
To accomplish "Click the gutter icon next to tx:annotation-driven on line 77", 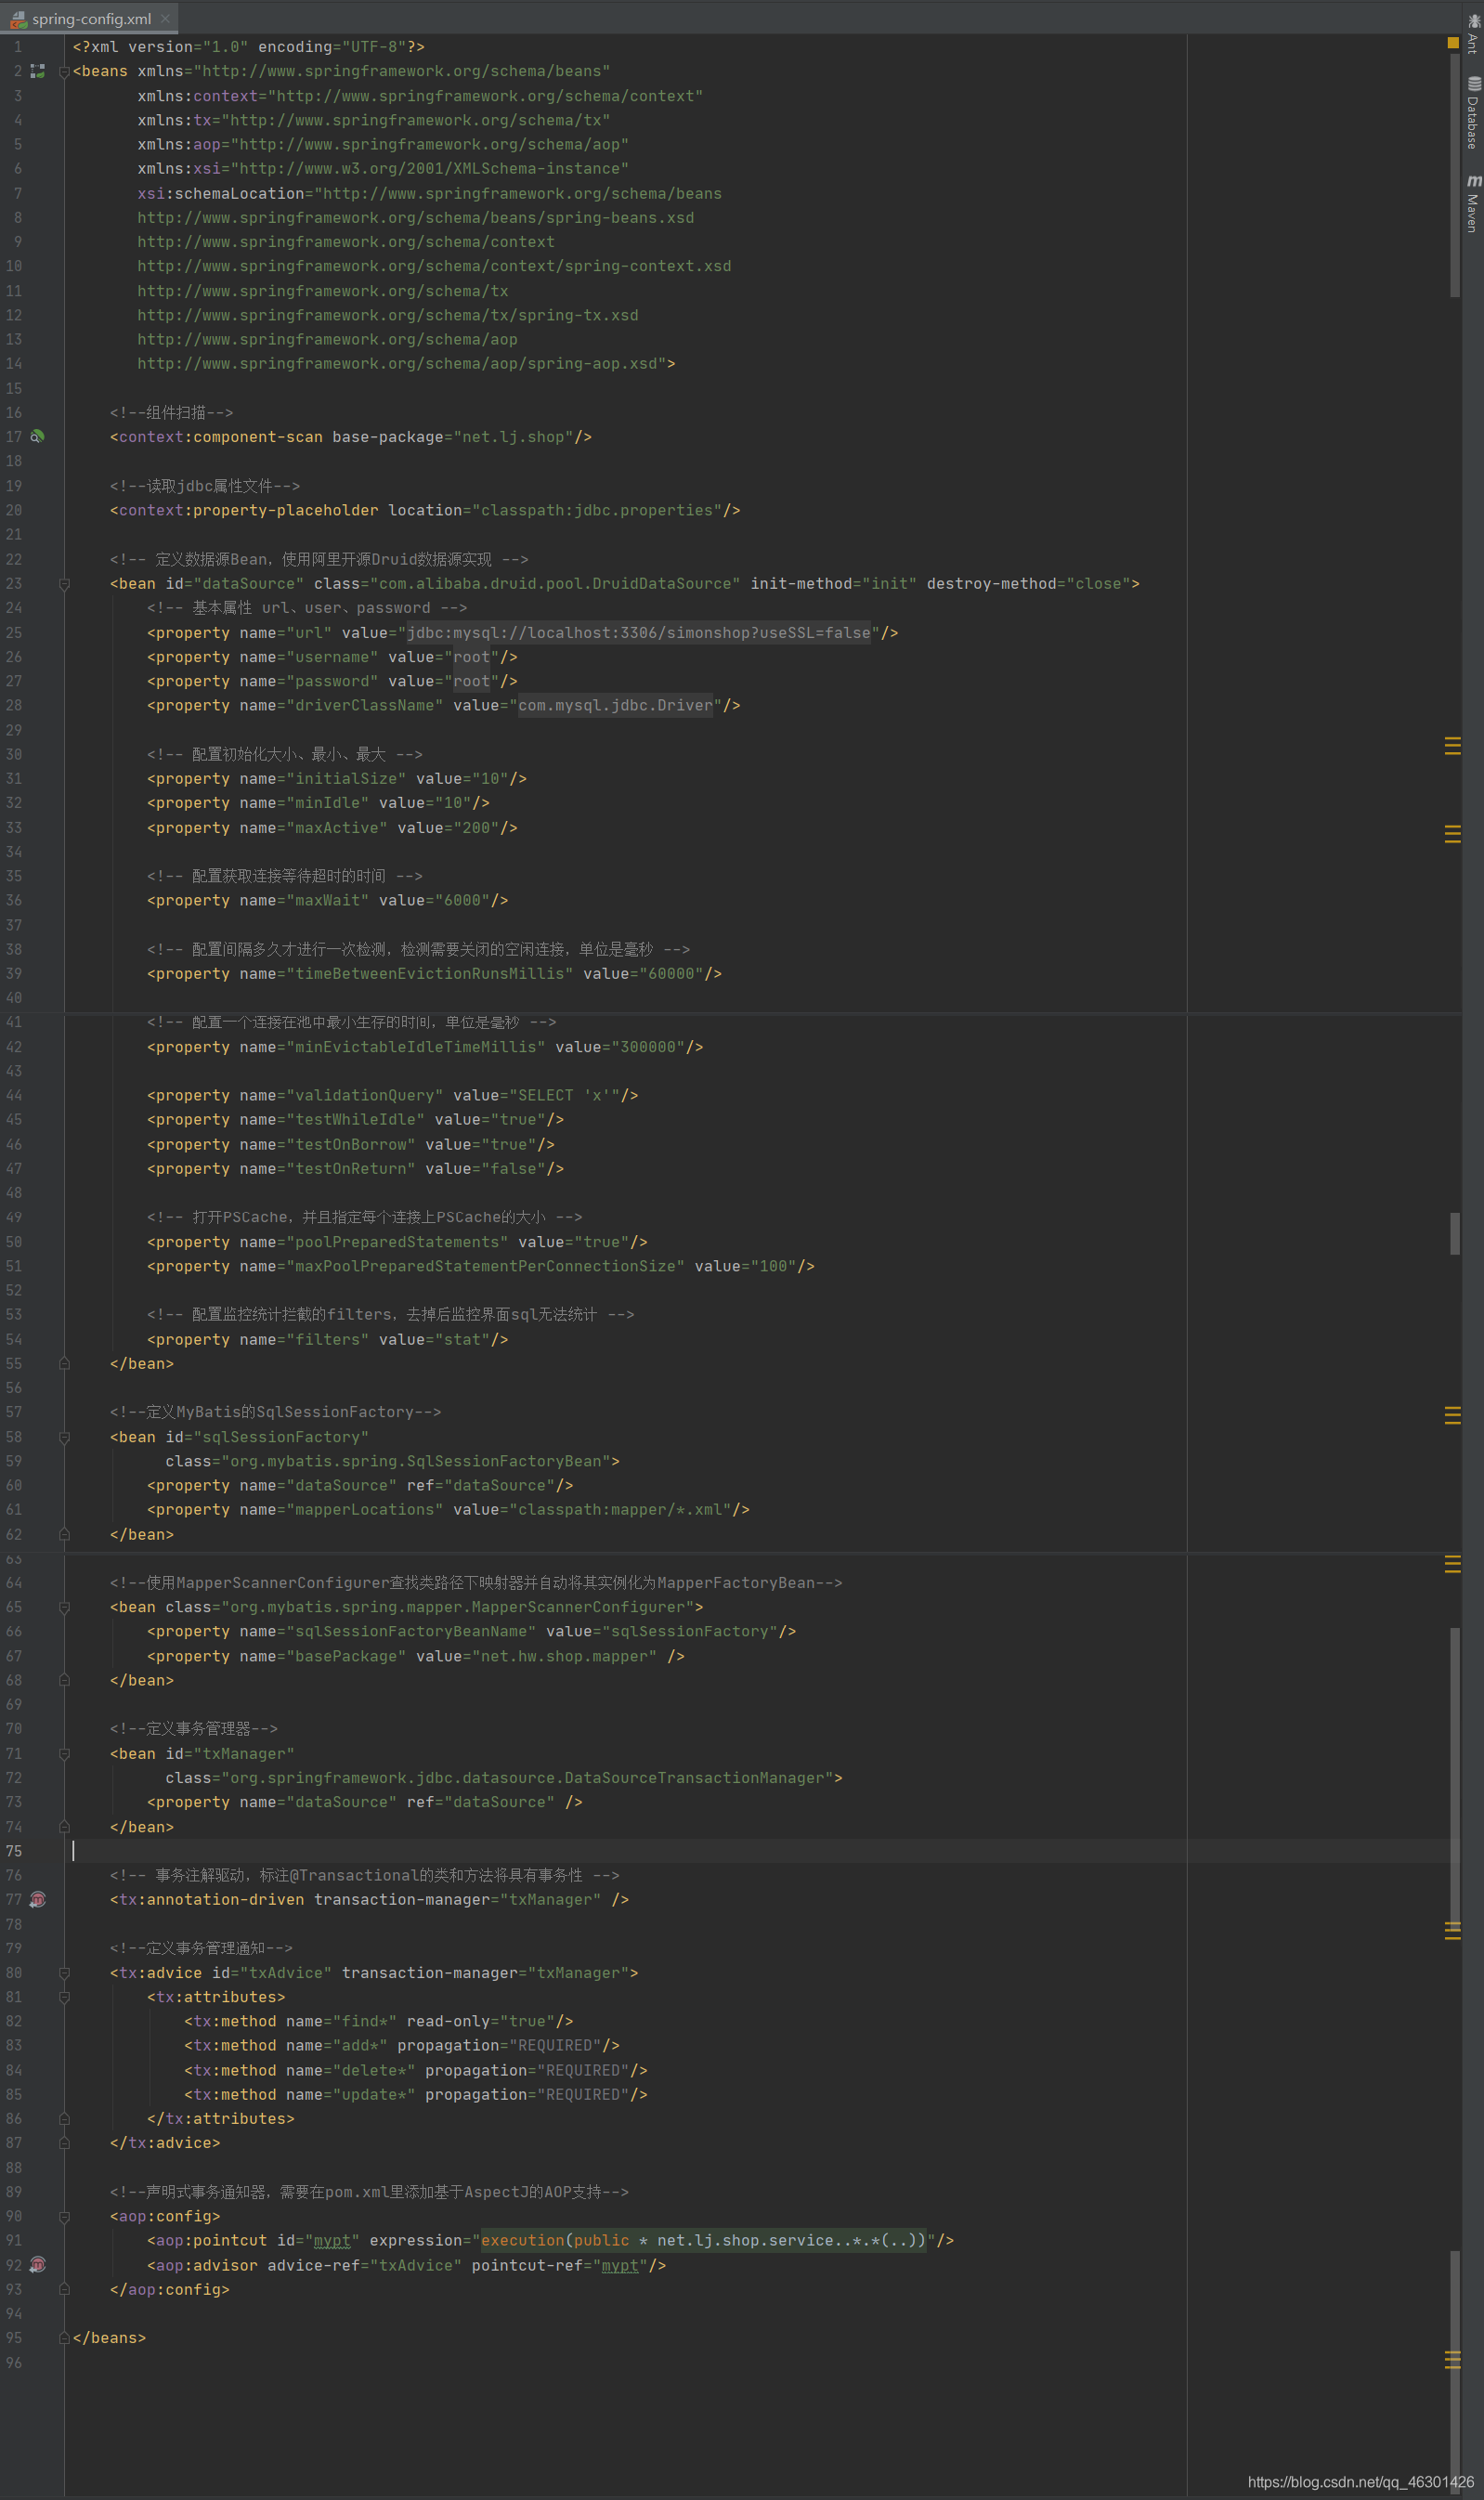I will point(38,1900).
